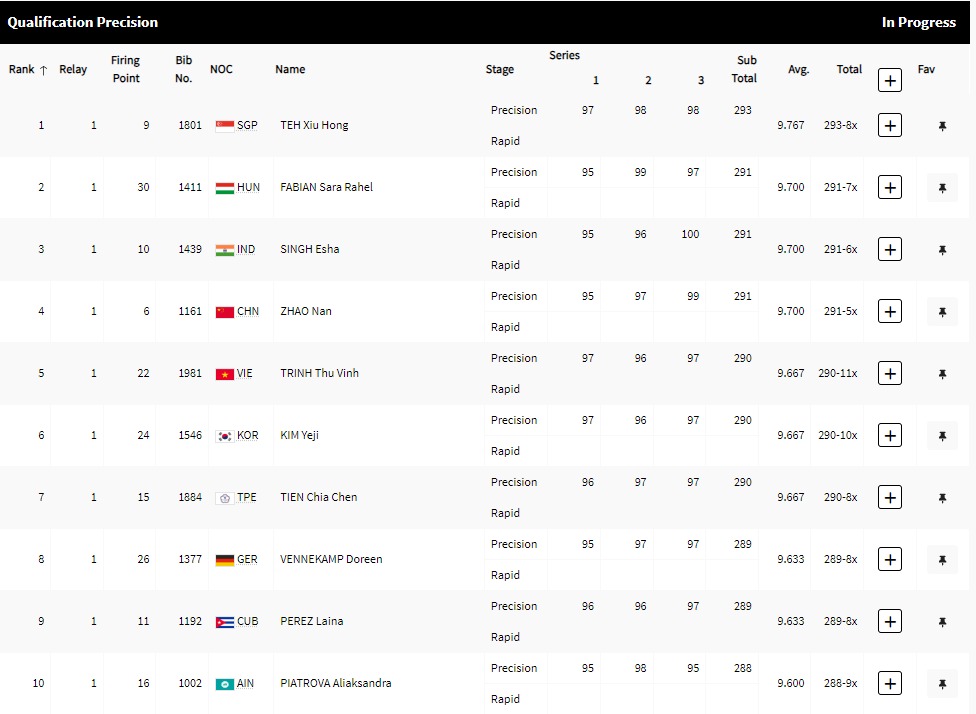Click pin icon for PIATROVA Aliaksandra

[942, 683]
